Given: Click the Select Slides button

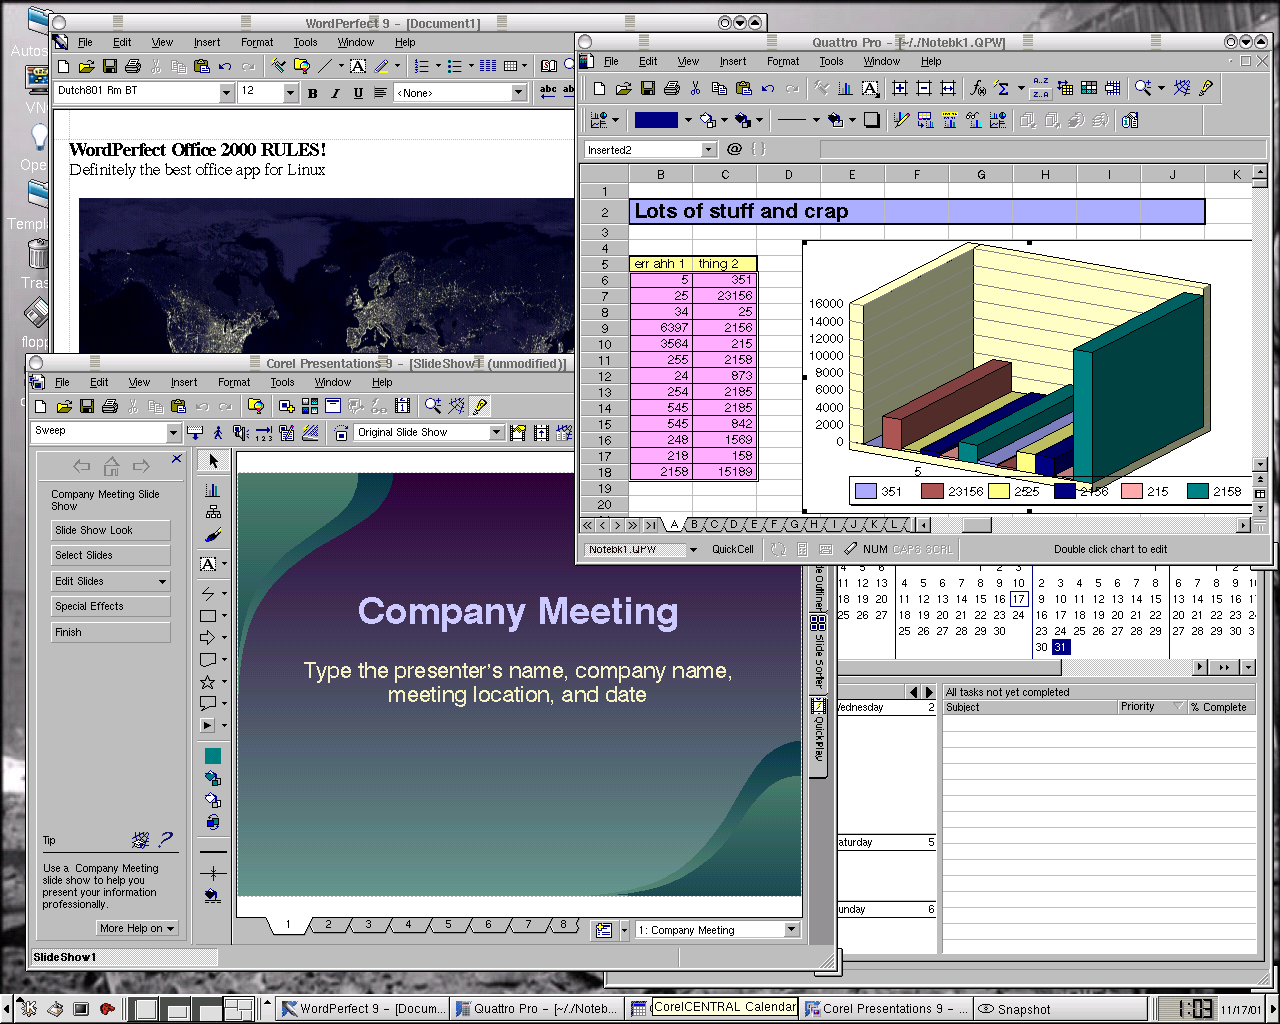Looking at the screenshot, I should point(111,555).
